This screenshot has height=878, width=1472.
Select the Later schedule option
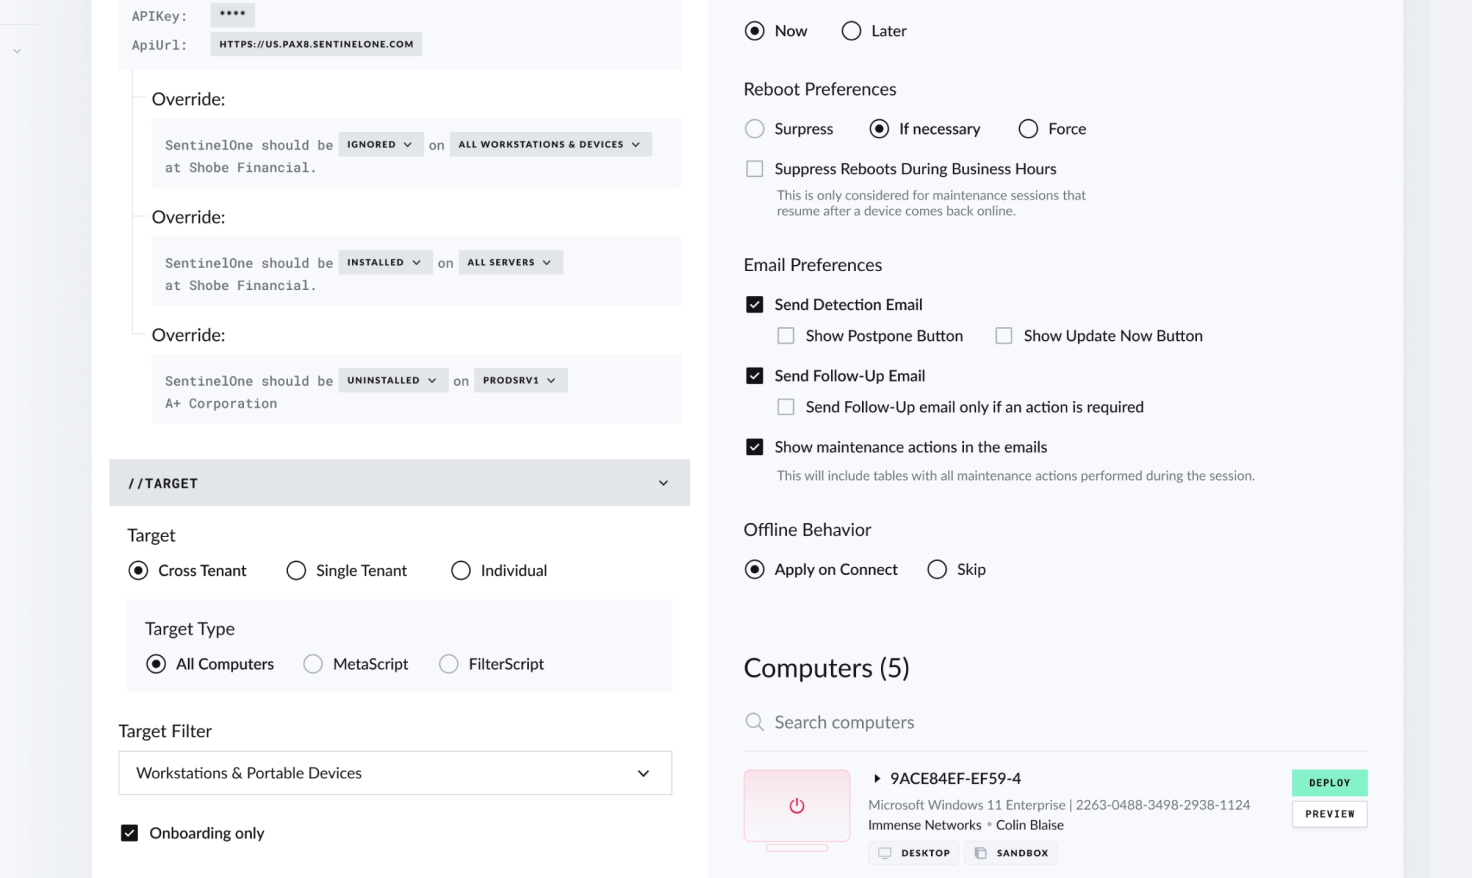click(851, 31)
